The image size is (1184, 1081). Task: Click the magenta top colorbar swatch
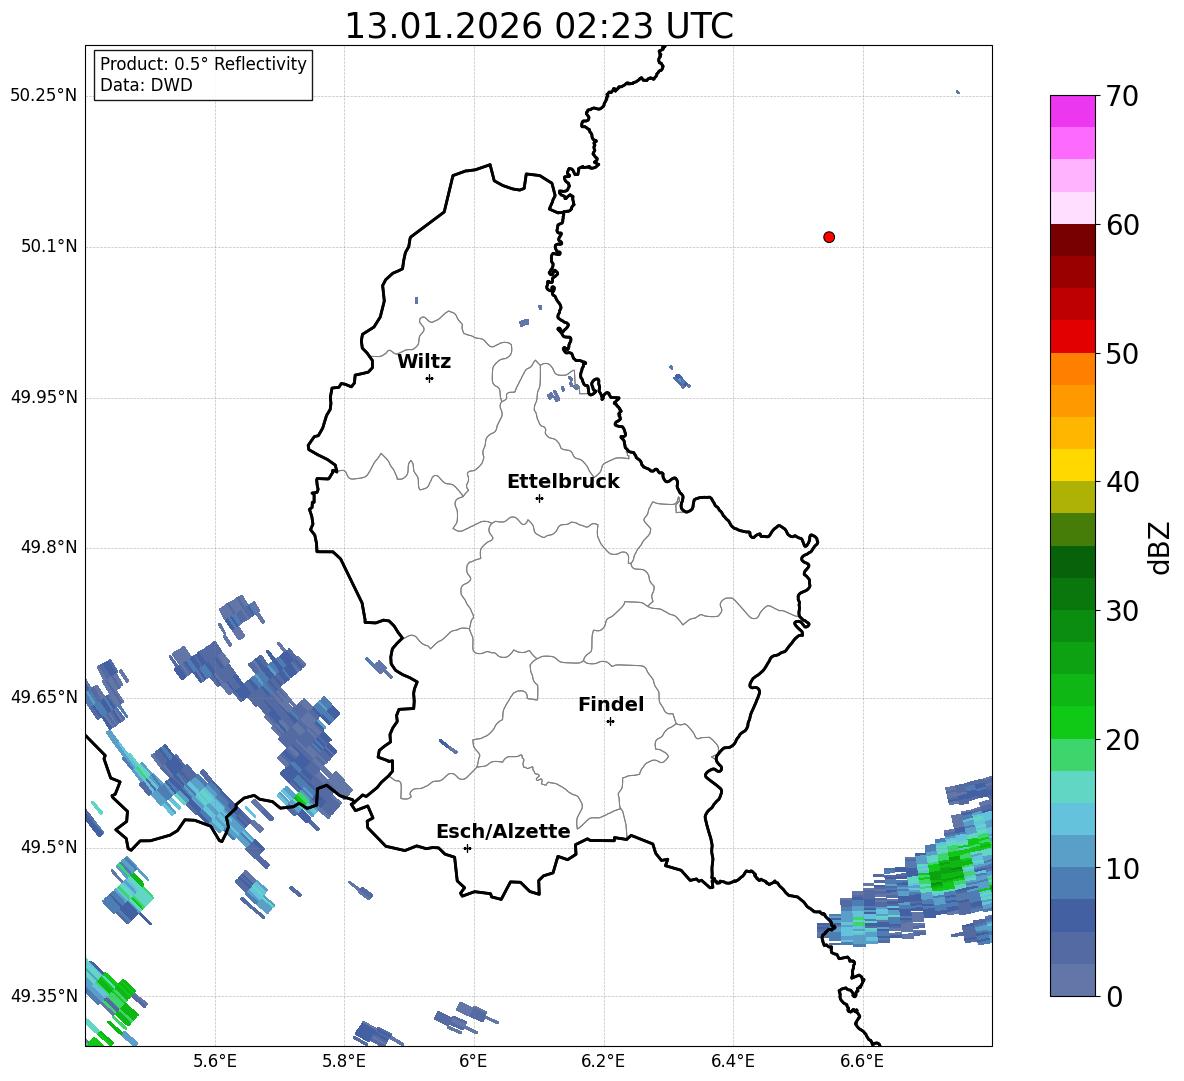pyautogui.click(x=1072, y=111)
